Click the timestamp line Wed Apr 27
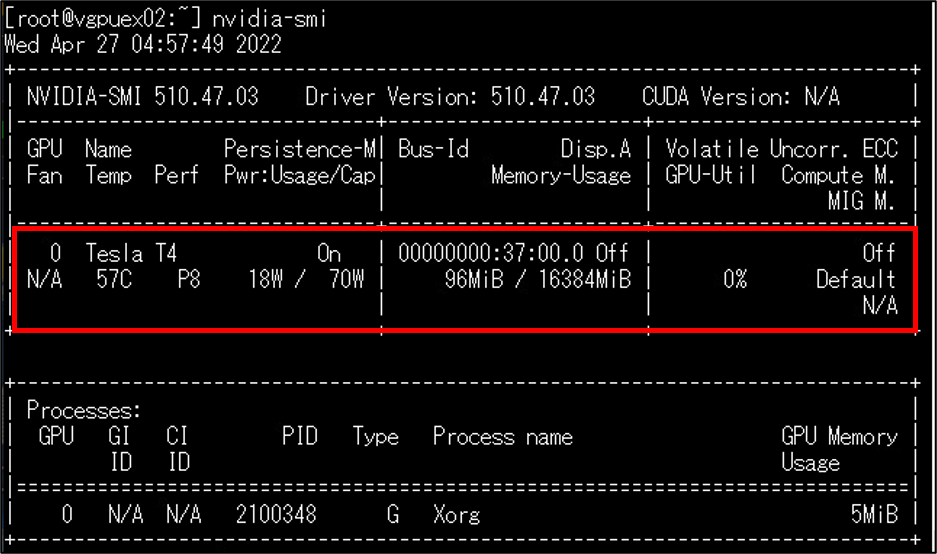This screenshot has height=554, width=937. tap(143, 44)
